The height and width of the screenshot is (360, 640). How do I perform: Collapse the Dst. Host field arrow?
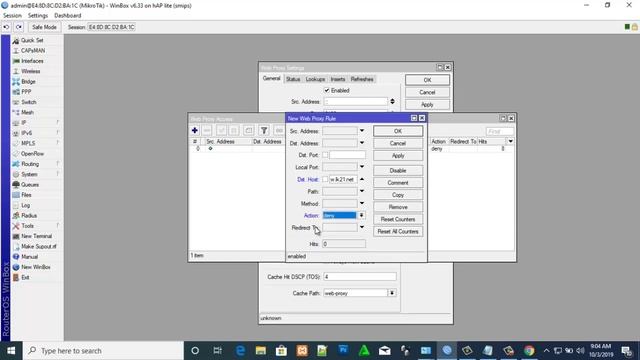coord(362,179)
